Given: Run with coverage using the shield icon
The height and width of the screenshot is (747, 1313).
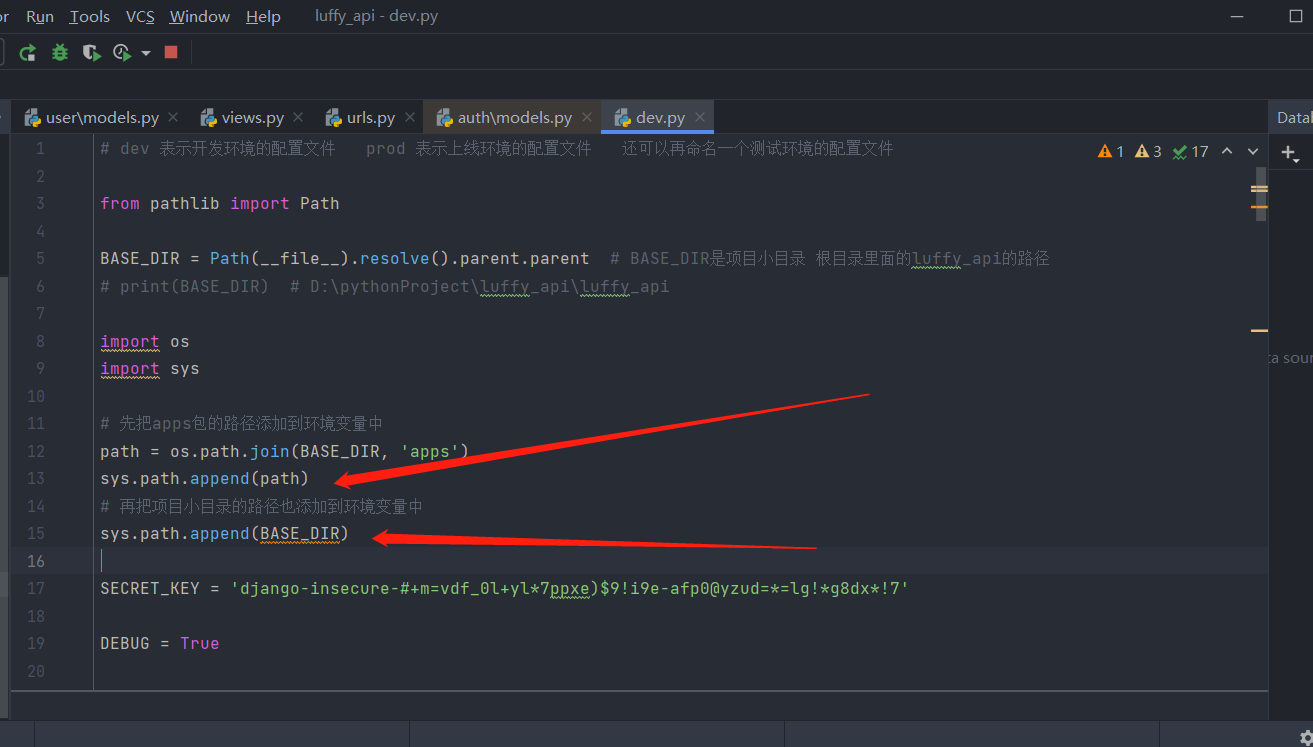Looking at the screenshot, I should pyautogui.click(x=92, y=52).
